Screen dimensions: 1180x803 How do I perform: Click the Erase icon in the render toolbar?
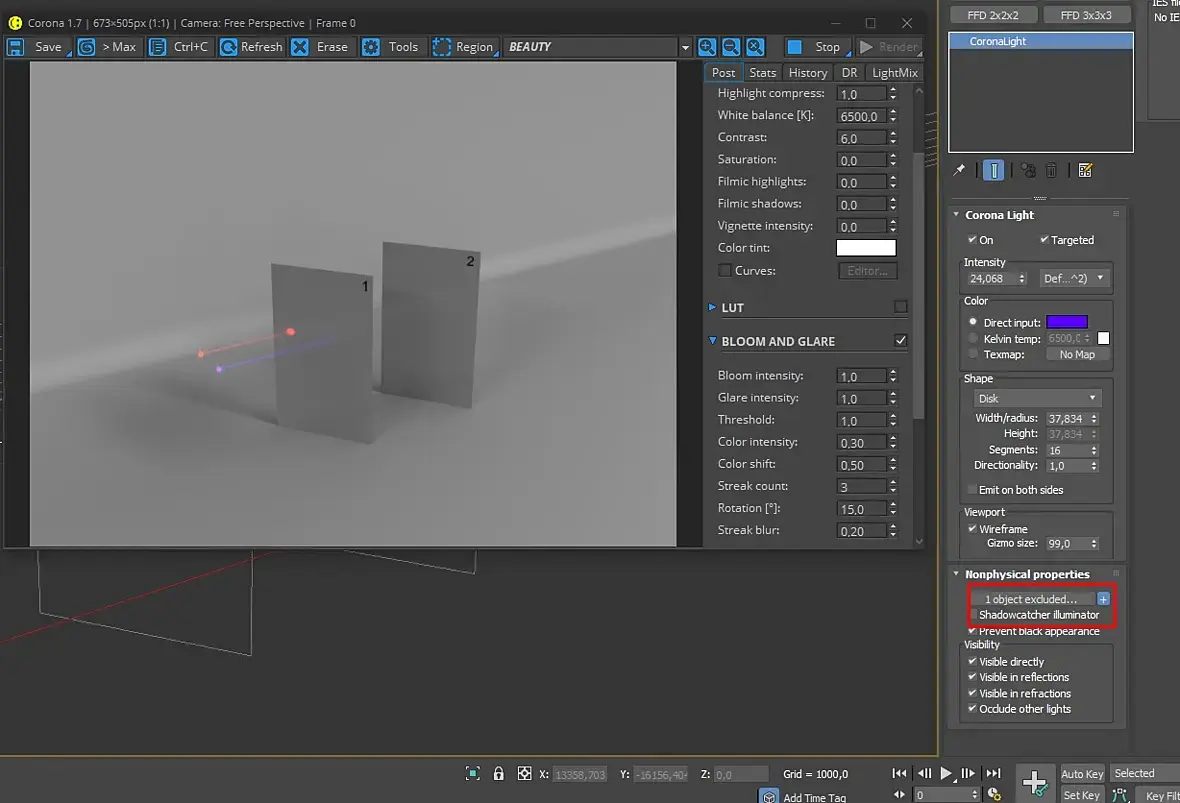click(300, 47)
